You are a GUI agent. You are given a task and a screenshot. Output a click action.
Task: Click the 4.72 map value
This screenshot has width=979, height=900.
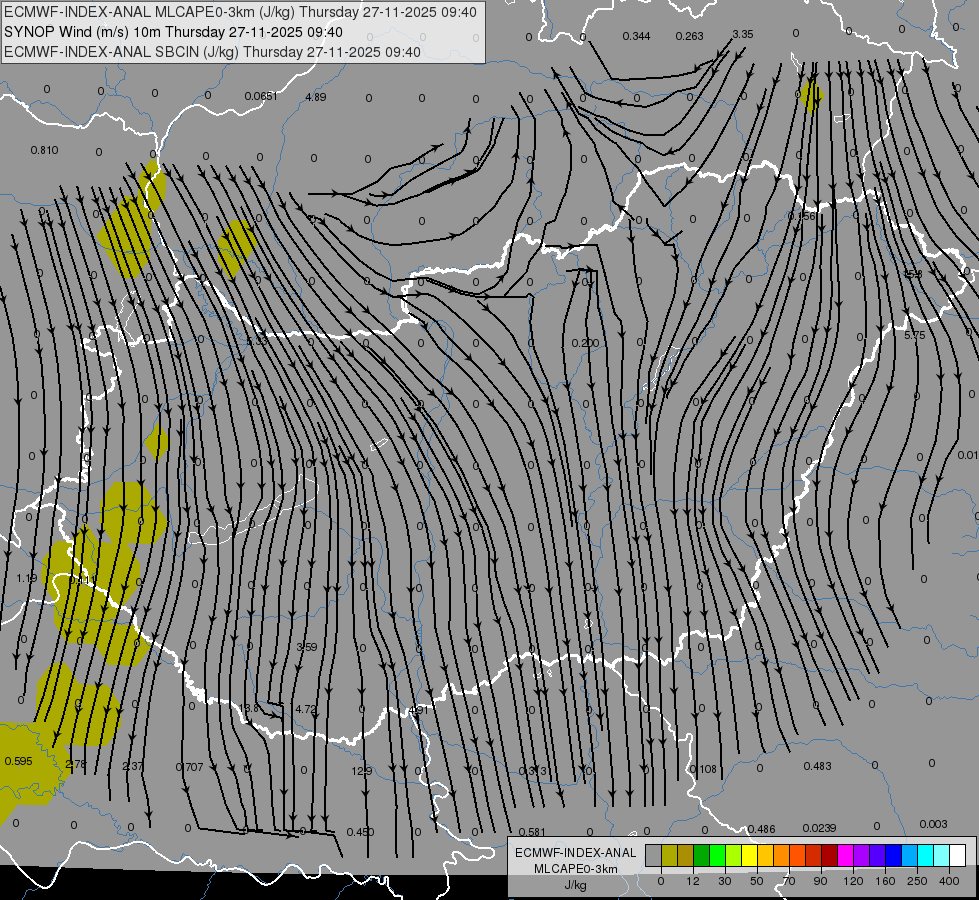coord(305,709)
